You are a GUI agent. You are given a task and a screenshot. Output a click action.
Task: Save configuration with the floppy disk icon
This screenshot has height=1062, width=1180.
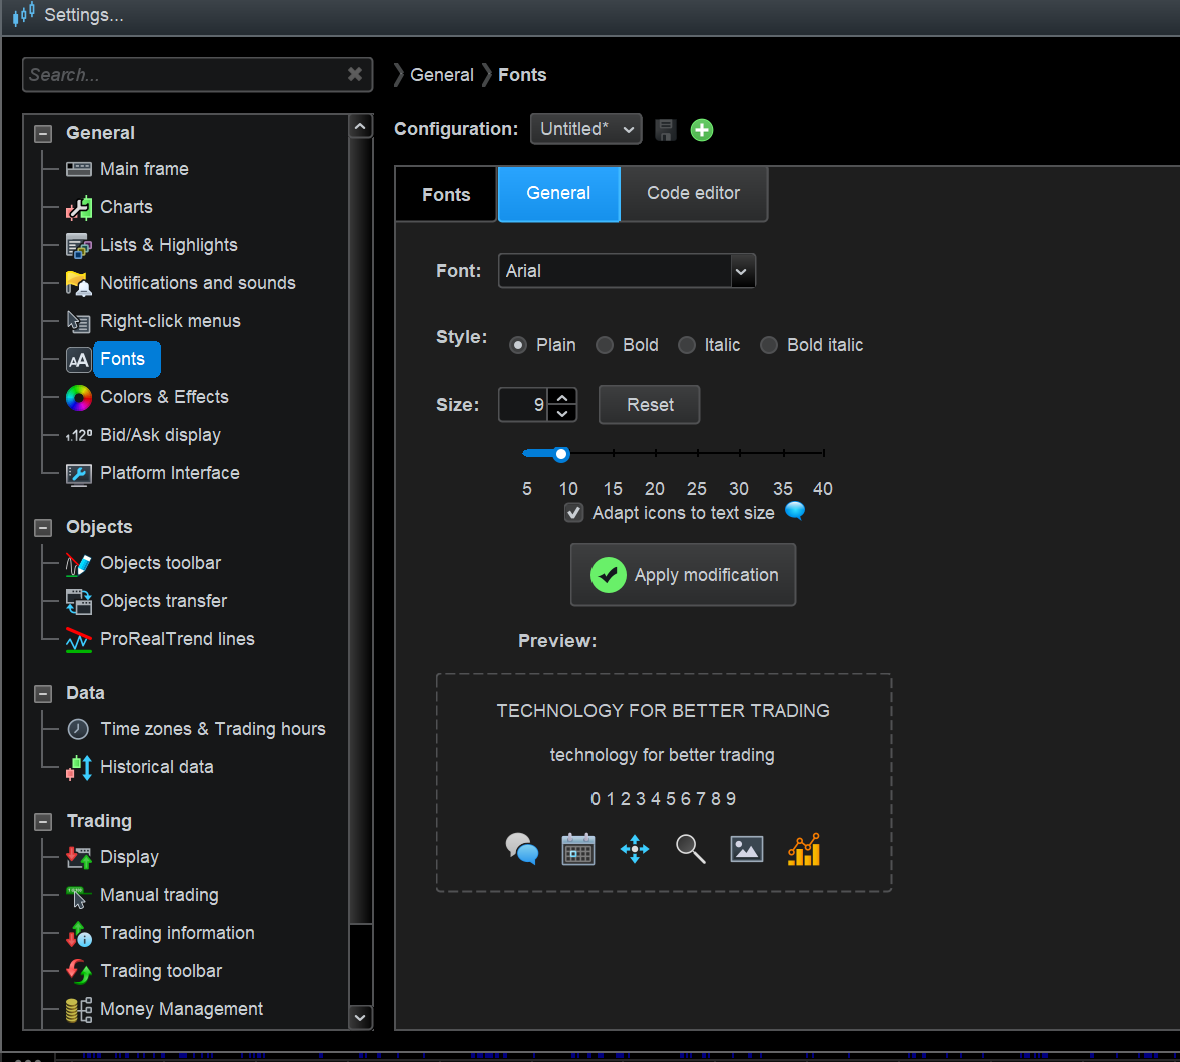pos(666,129)
